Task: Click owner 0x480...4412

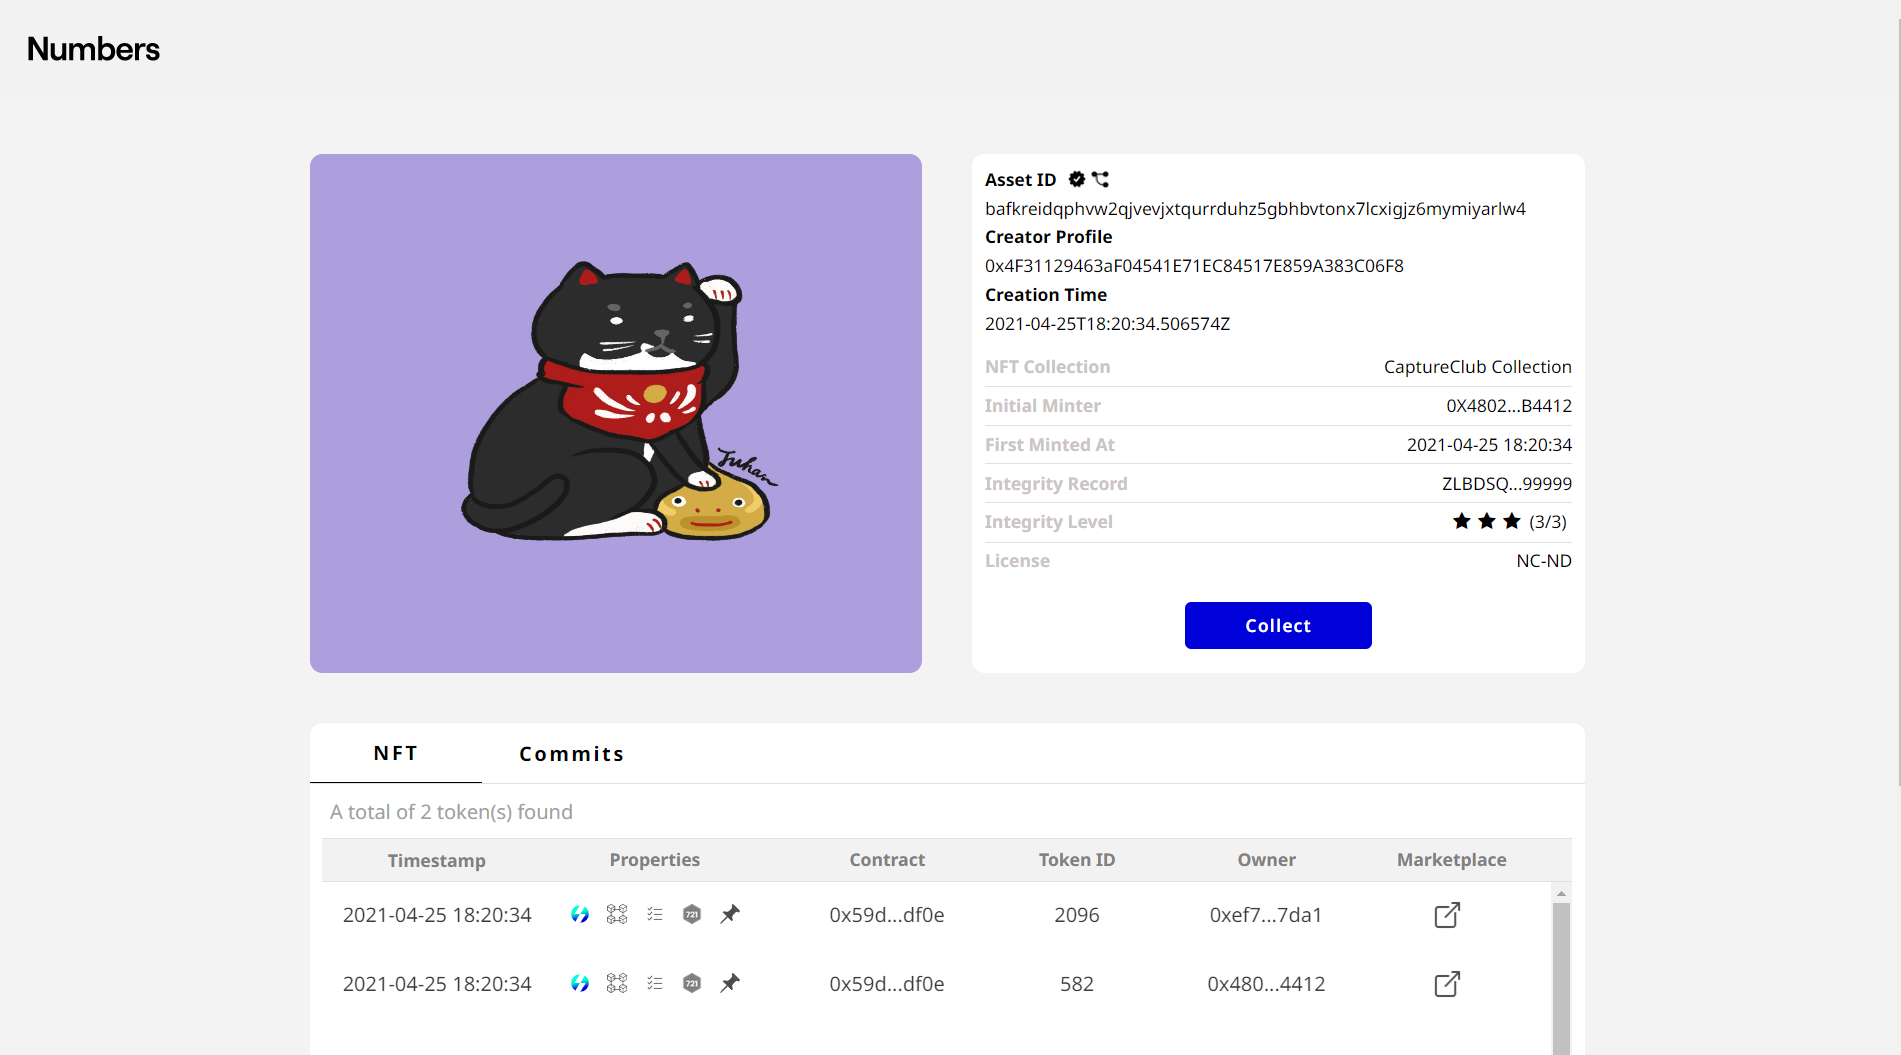Action: pos(1266,984)
